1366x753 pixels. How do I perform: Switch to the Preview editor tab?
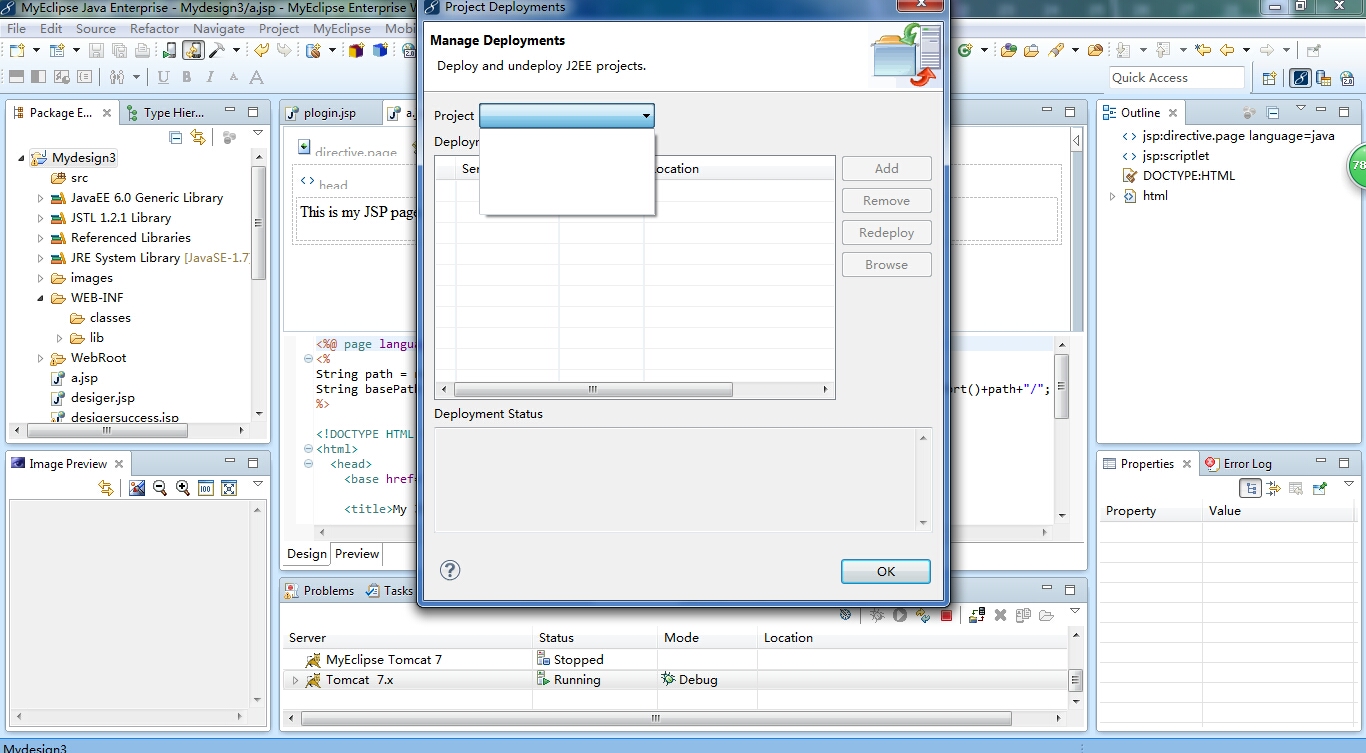357,554
